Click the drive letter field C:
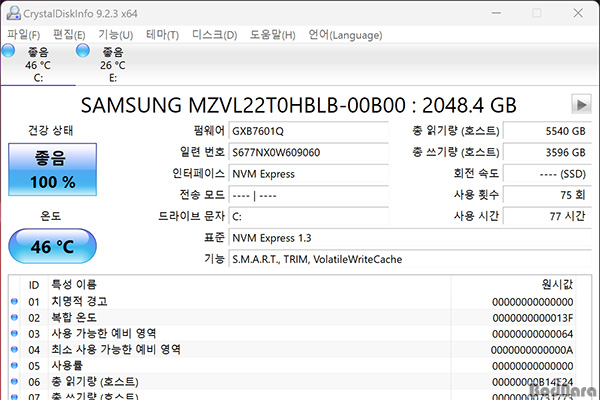 309,217
